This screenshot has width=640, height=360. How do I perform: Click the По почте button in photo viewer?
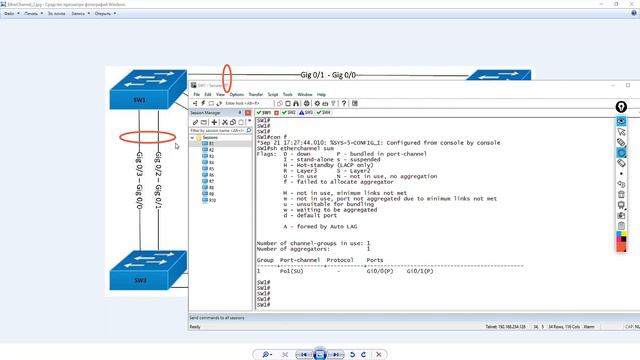click(x=56, y=13)
